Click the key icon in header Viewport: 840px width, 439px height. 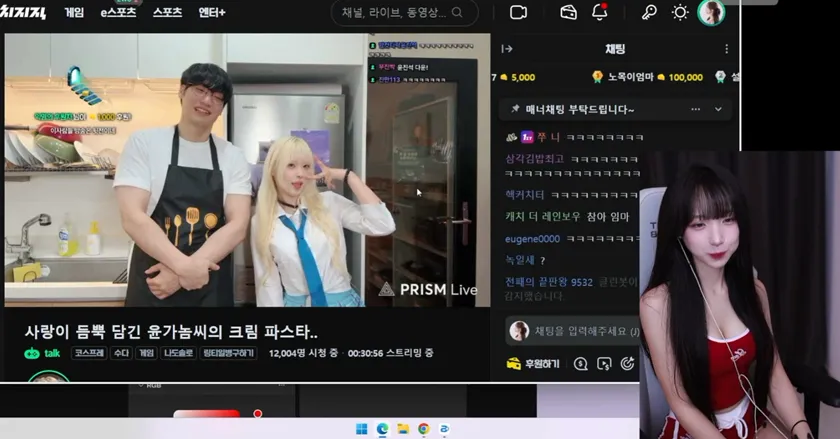click(649, 12)
